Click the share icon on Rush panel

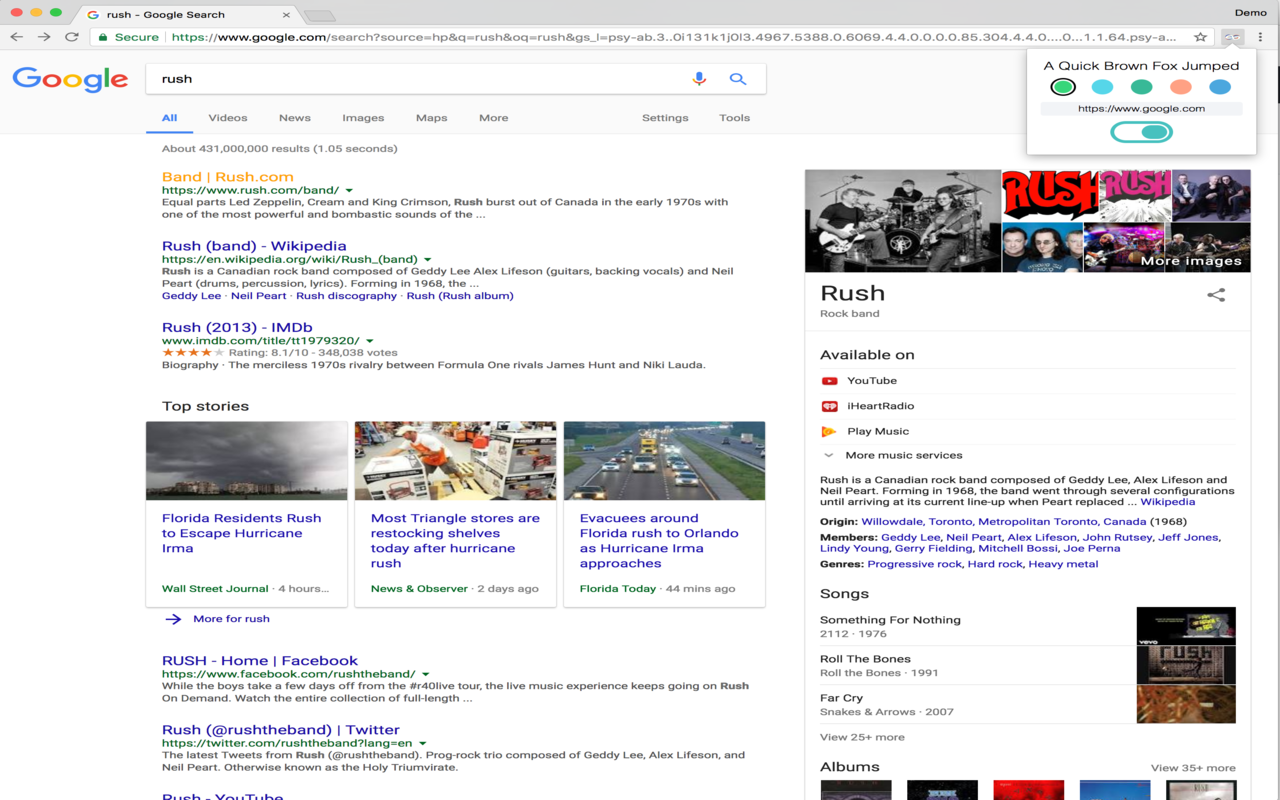pos(1216,295)
